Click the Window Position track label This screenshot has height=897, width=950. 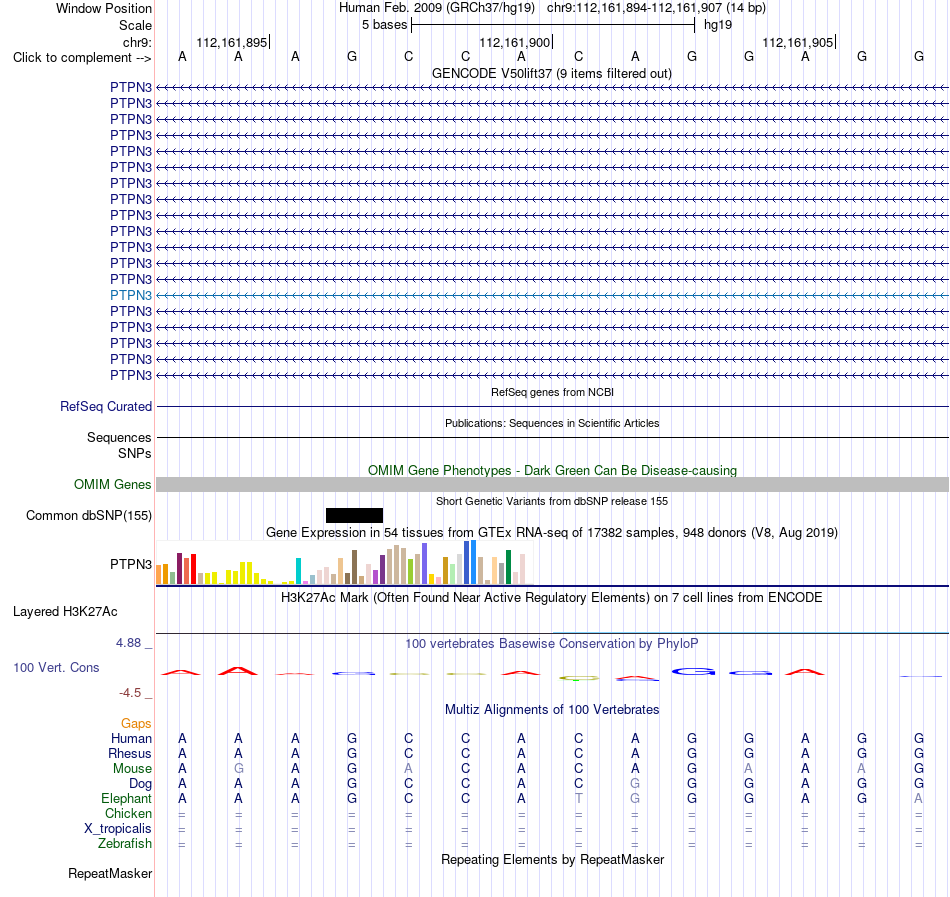tap(104, 8)
